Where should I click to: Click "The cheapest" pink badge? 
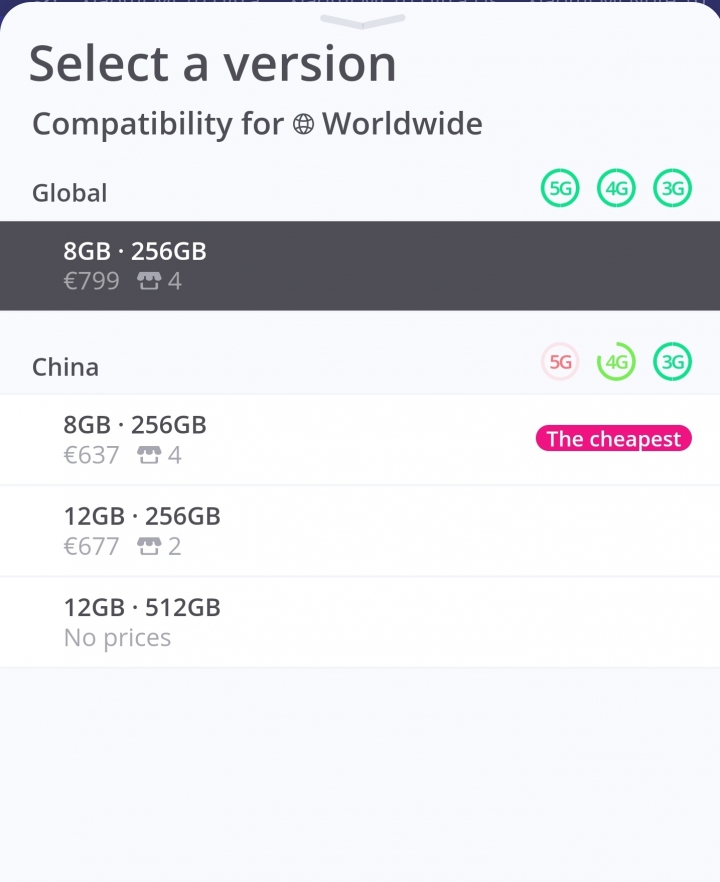tap(614, 438)
